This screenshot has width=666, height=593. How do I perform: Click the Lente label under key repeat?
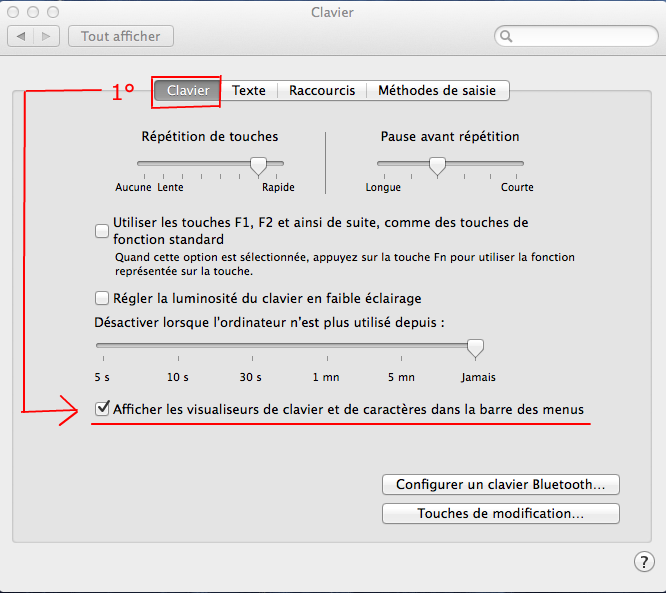170,187
